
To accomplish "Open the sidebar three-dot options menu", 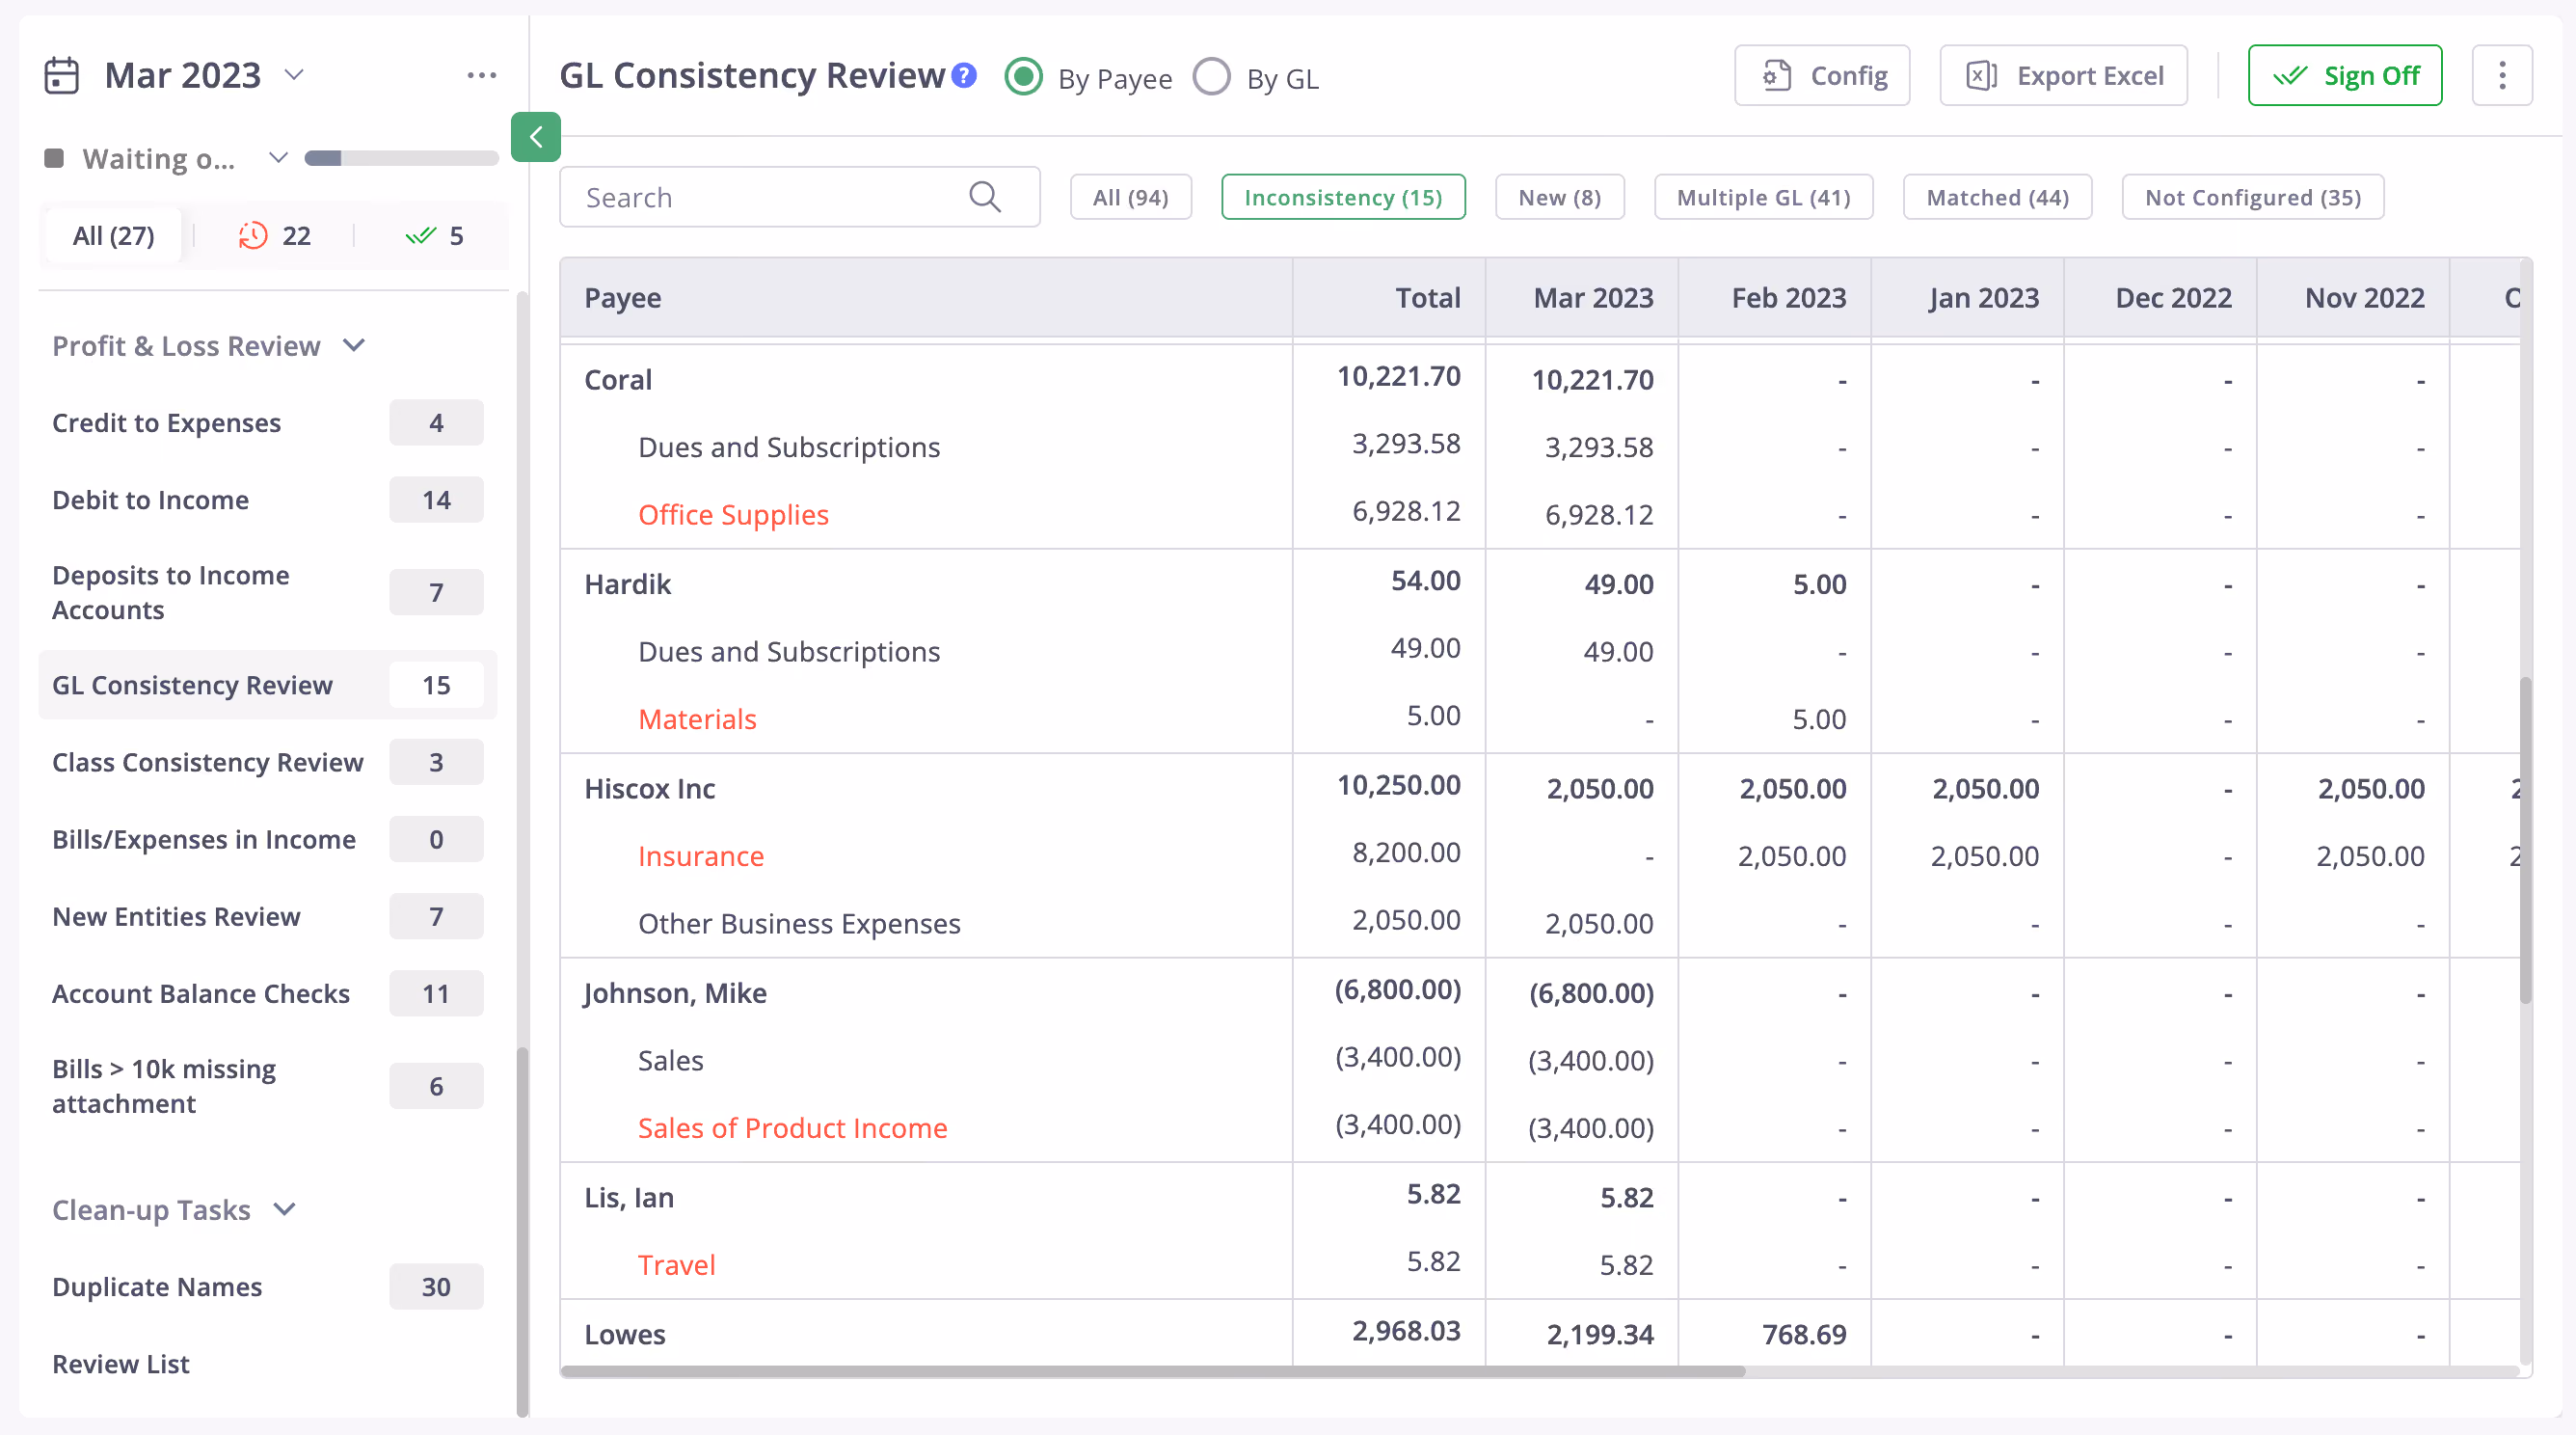I will [x=482, y=75].
